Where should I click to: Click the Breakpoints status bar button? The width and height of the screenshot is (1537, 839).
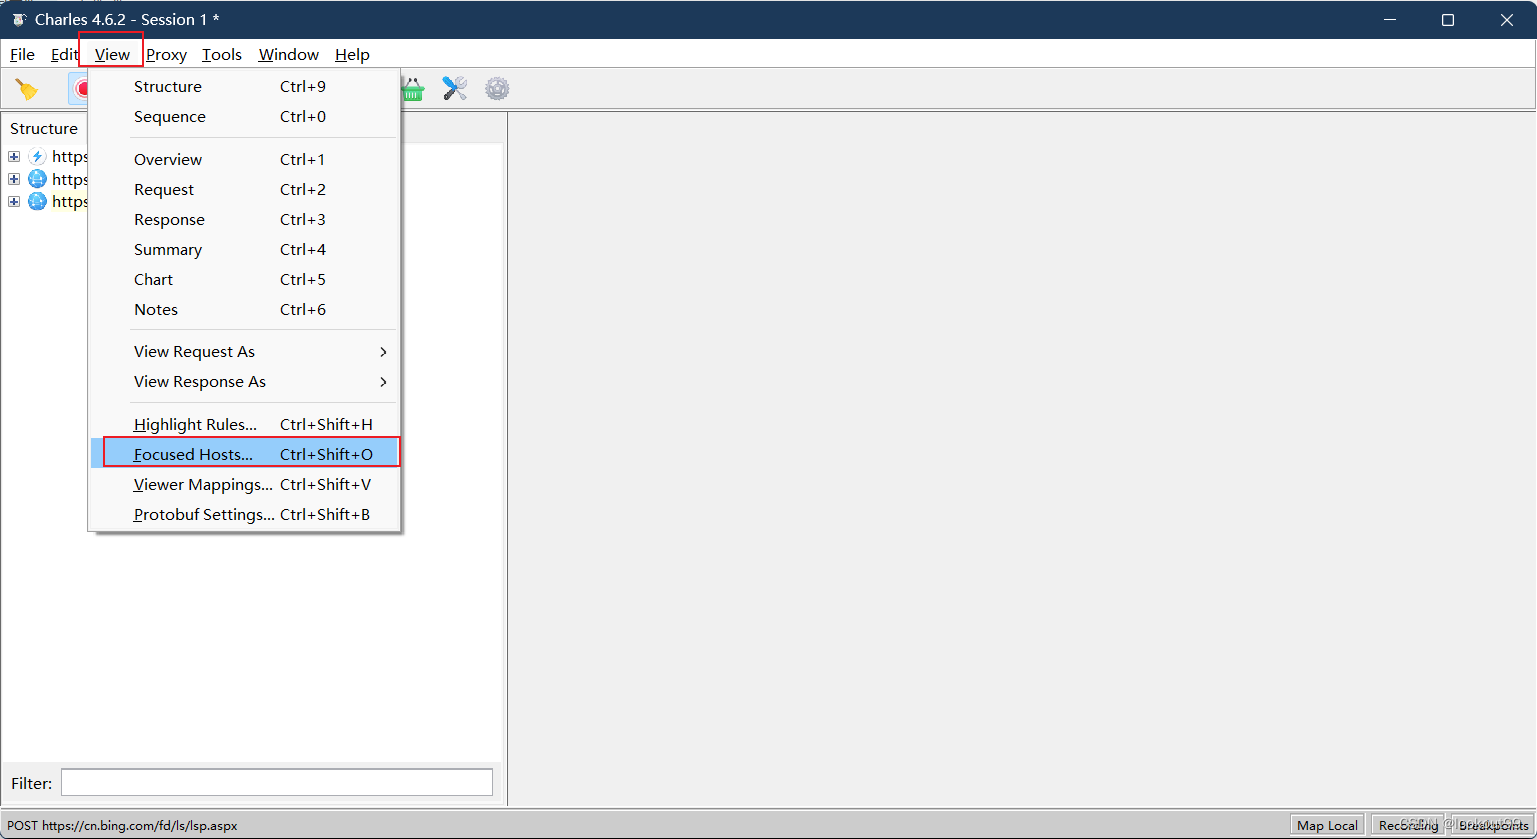(x=1493, y=825)
